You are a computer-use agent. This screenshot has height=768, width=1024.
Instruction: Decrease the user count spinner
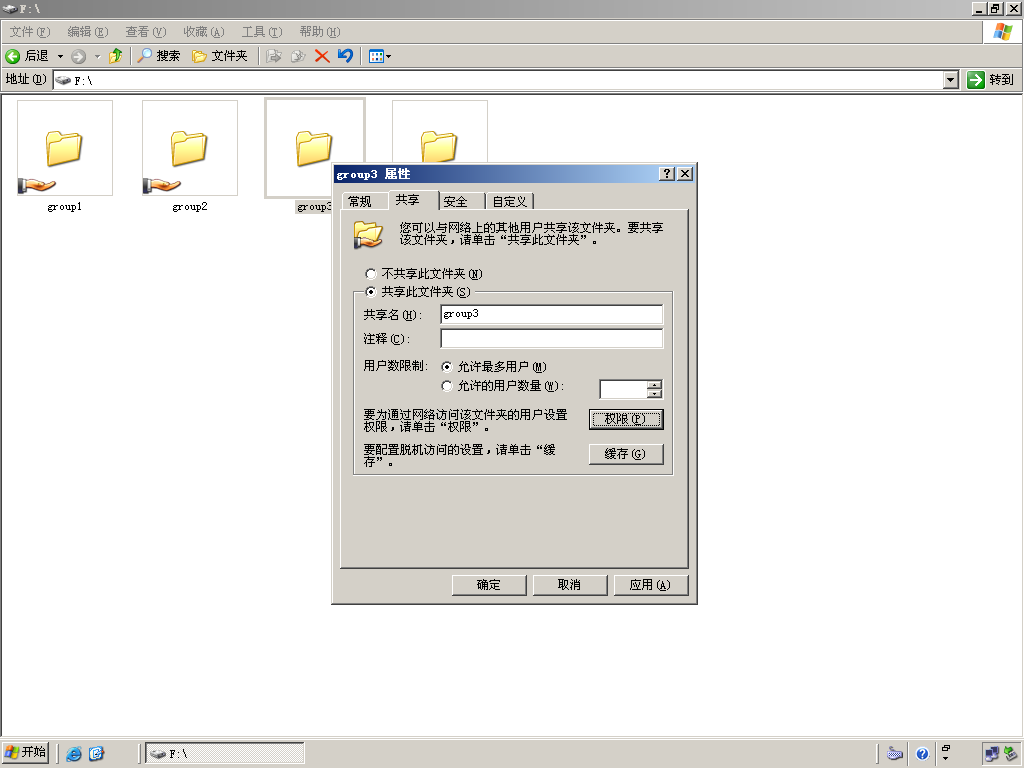pyautogui.click(x=654, y=394)
